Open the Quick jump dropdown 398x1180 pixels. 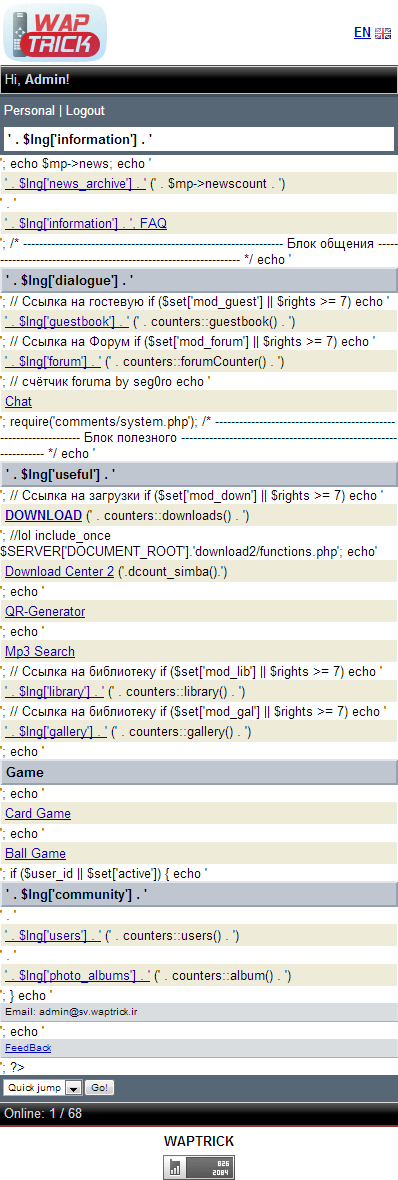43,1087
